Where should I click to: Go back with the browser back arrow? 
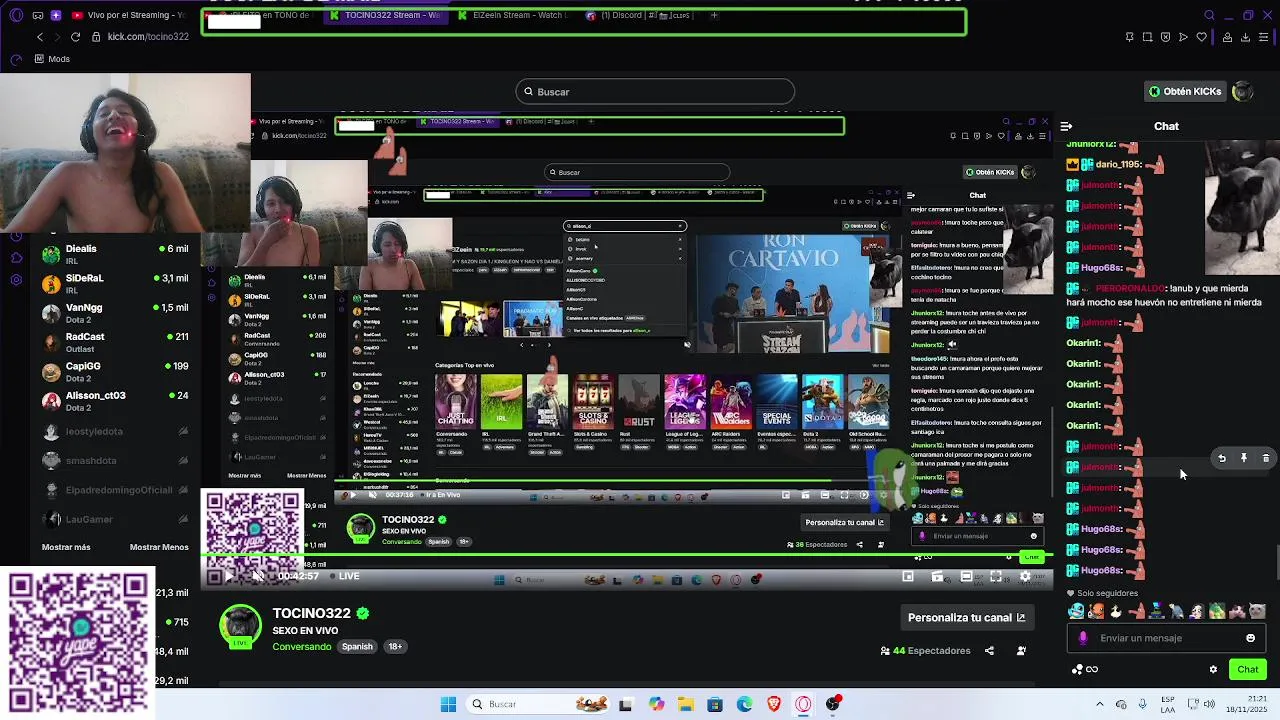pyautogui.click(x=40, y=37)
